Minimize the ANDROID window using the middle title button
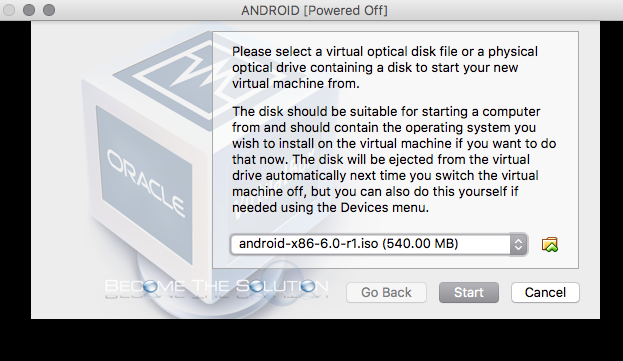Image resolution: width=623 pixels, height=361 pixels. click(29, 10)
